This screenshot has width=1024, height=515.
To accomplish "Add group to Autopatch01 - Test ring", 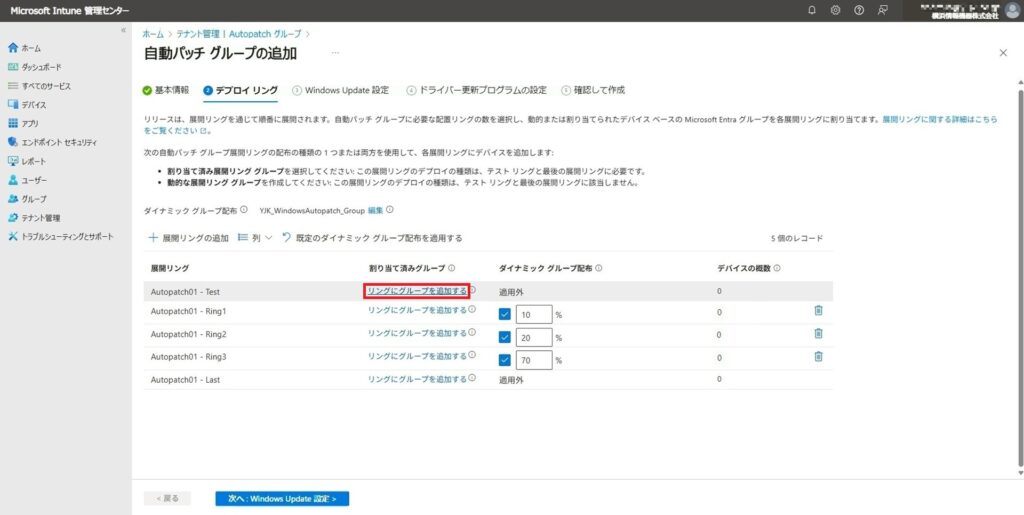I will point(417,291).
